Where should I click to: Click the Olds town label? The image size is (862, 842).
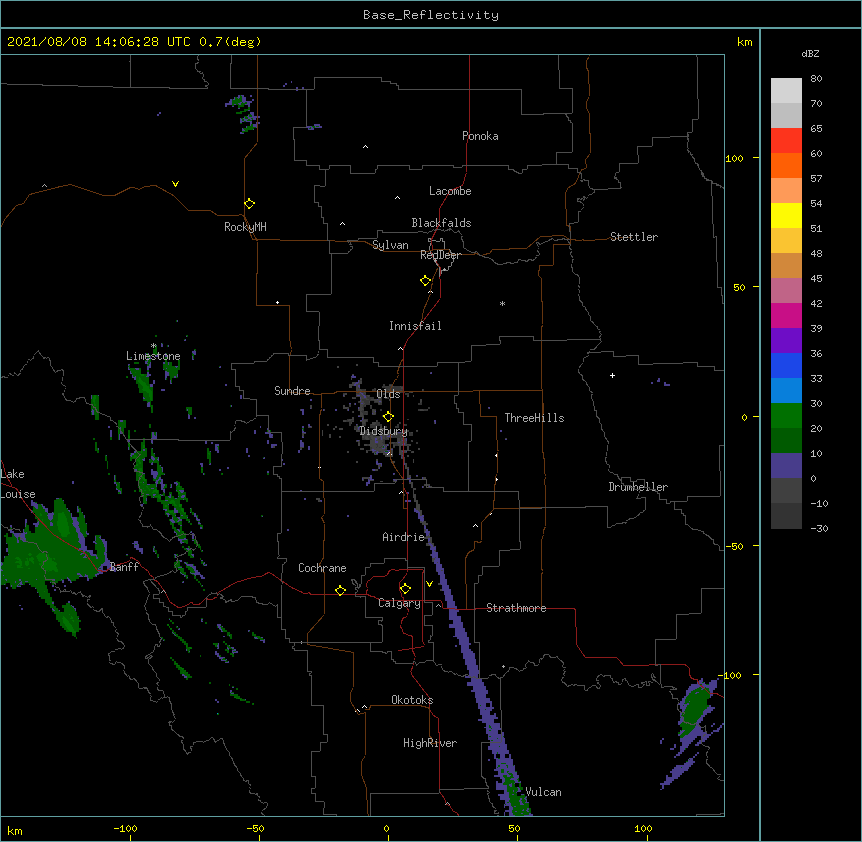(388, 394)
